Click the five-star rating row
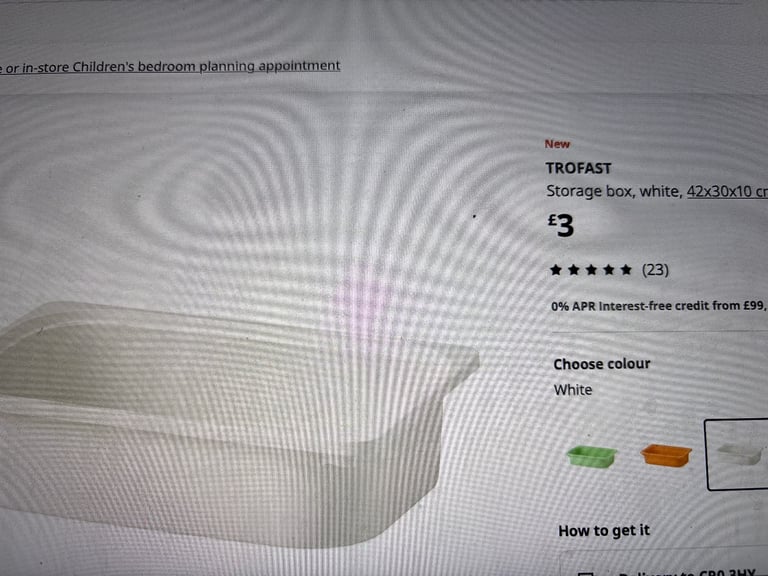 pos(609,270)
